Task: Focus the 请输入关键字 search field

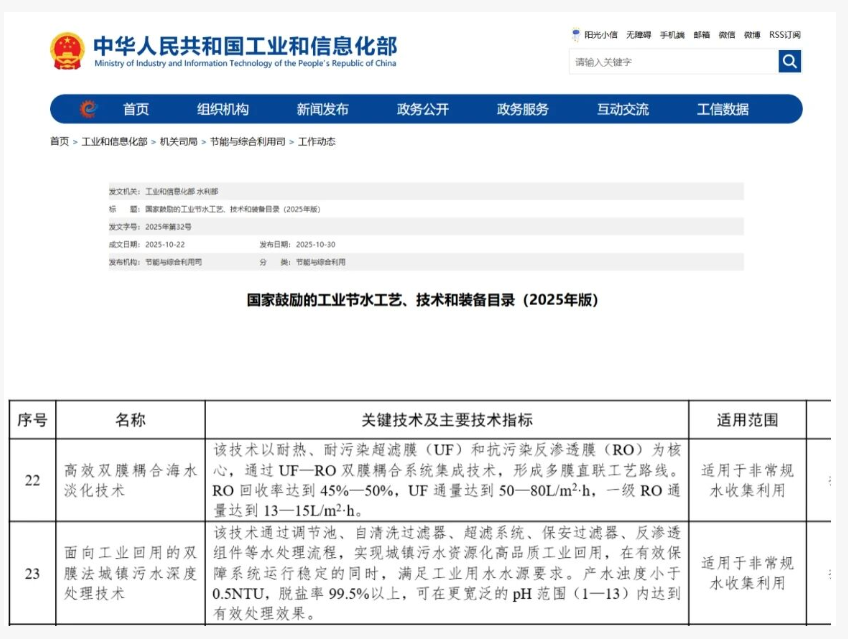Action: pyautogui.click(x=673, y=62)
